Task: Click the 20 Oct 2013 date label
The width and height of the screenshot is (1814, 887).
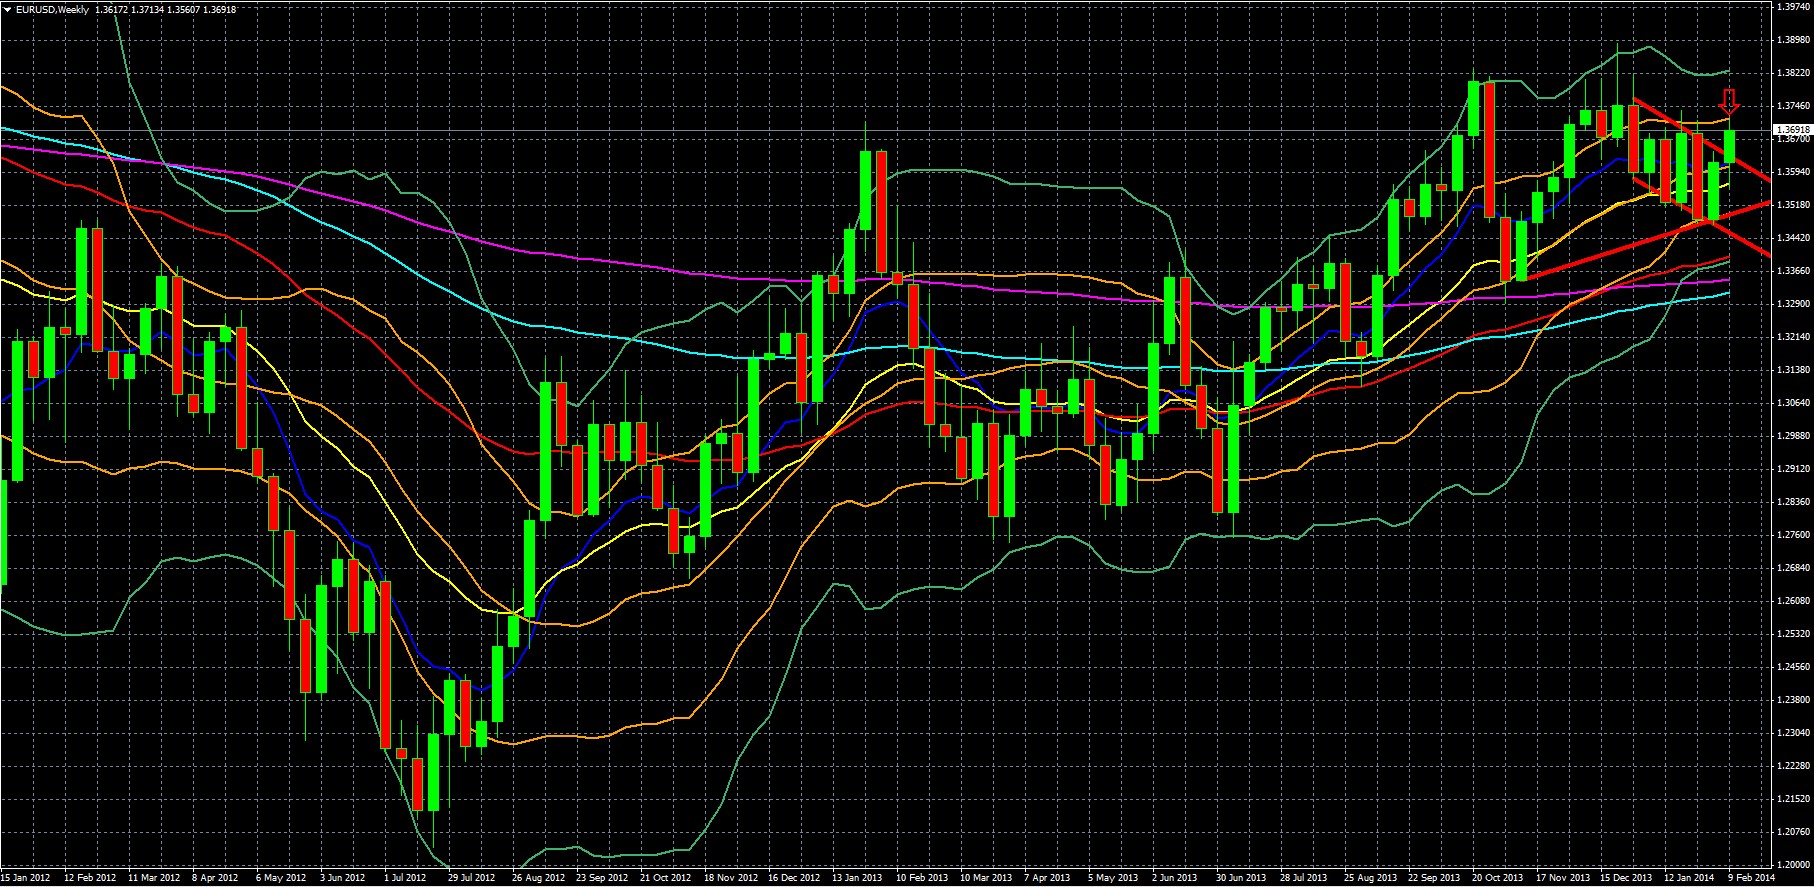Action: pyautogui.click(x=1496, y=878)
